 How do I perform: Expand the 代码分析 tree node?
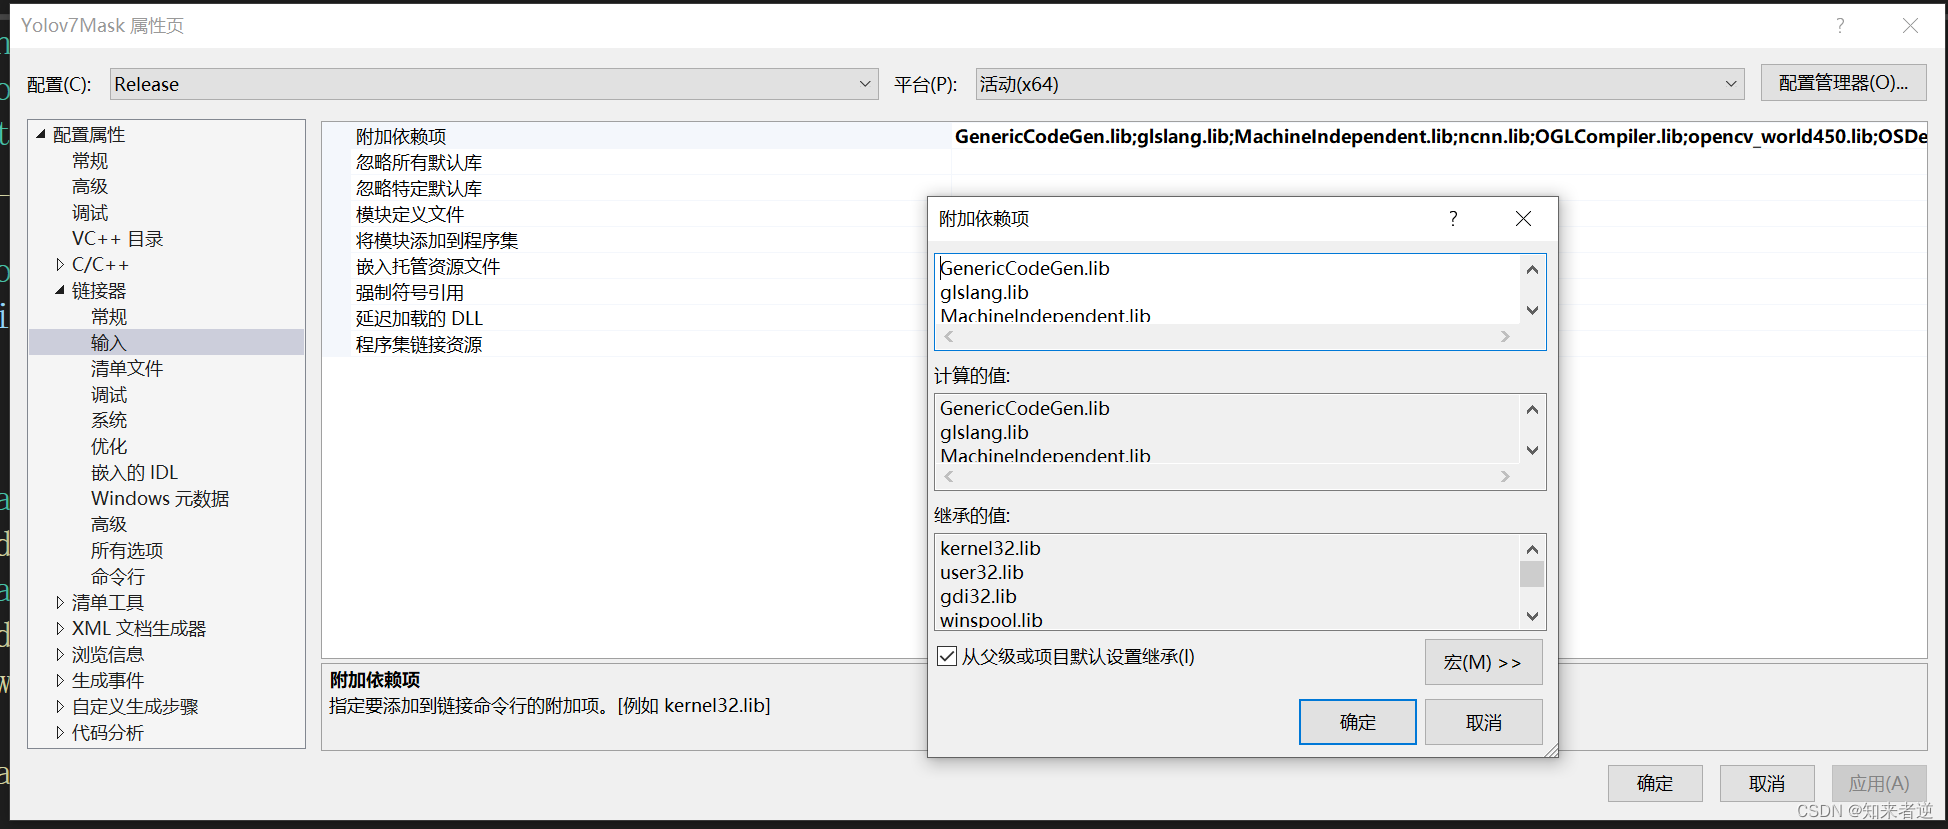click(60, 732)
